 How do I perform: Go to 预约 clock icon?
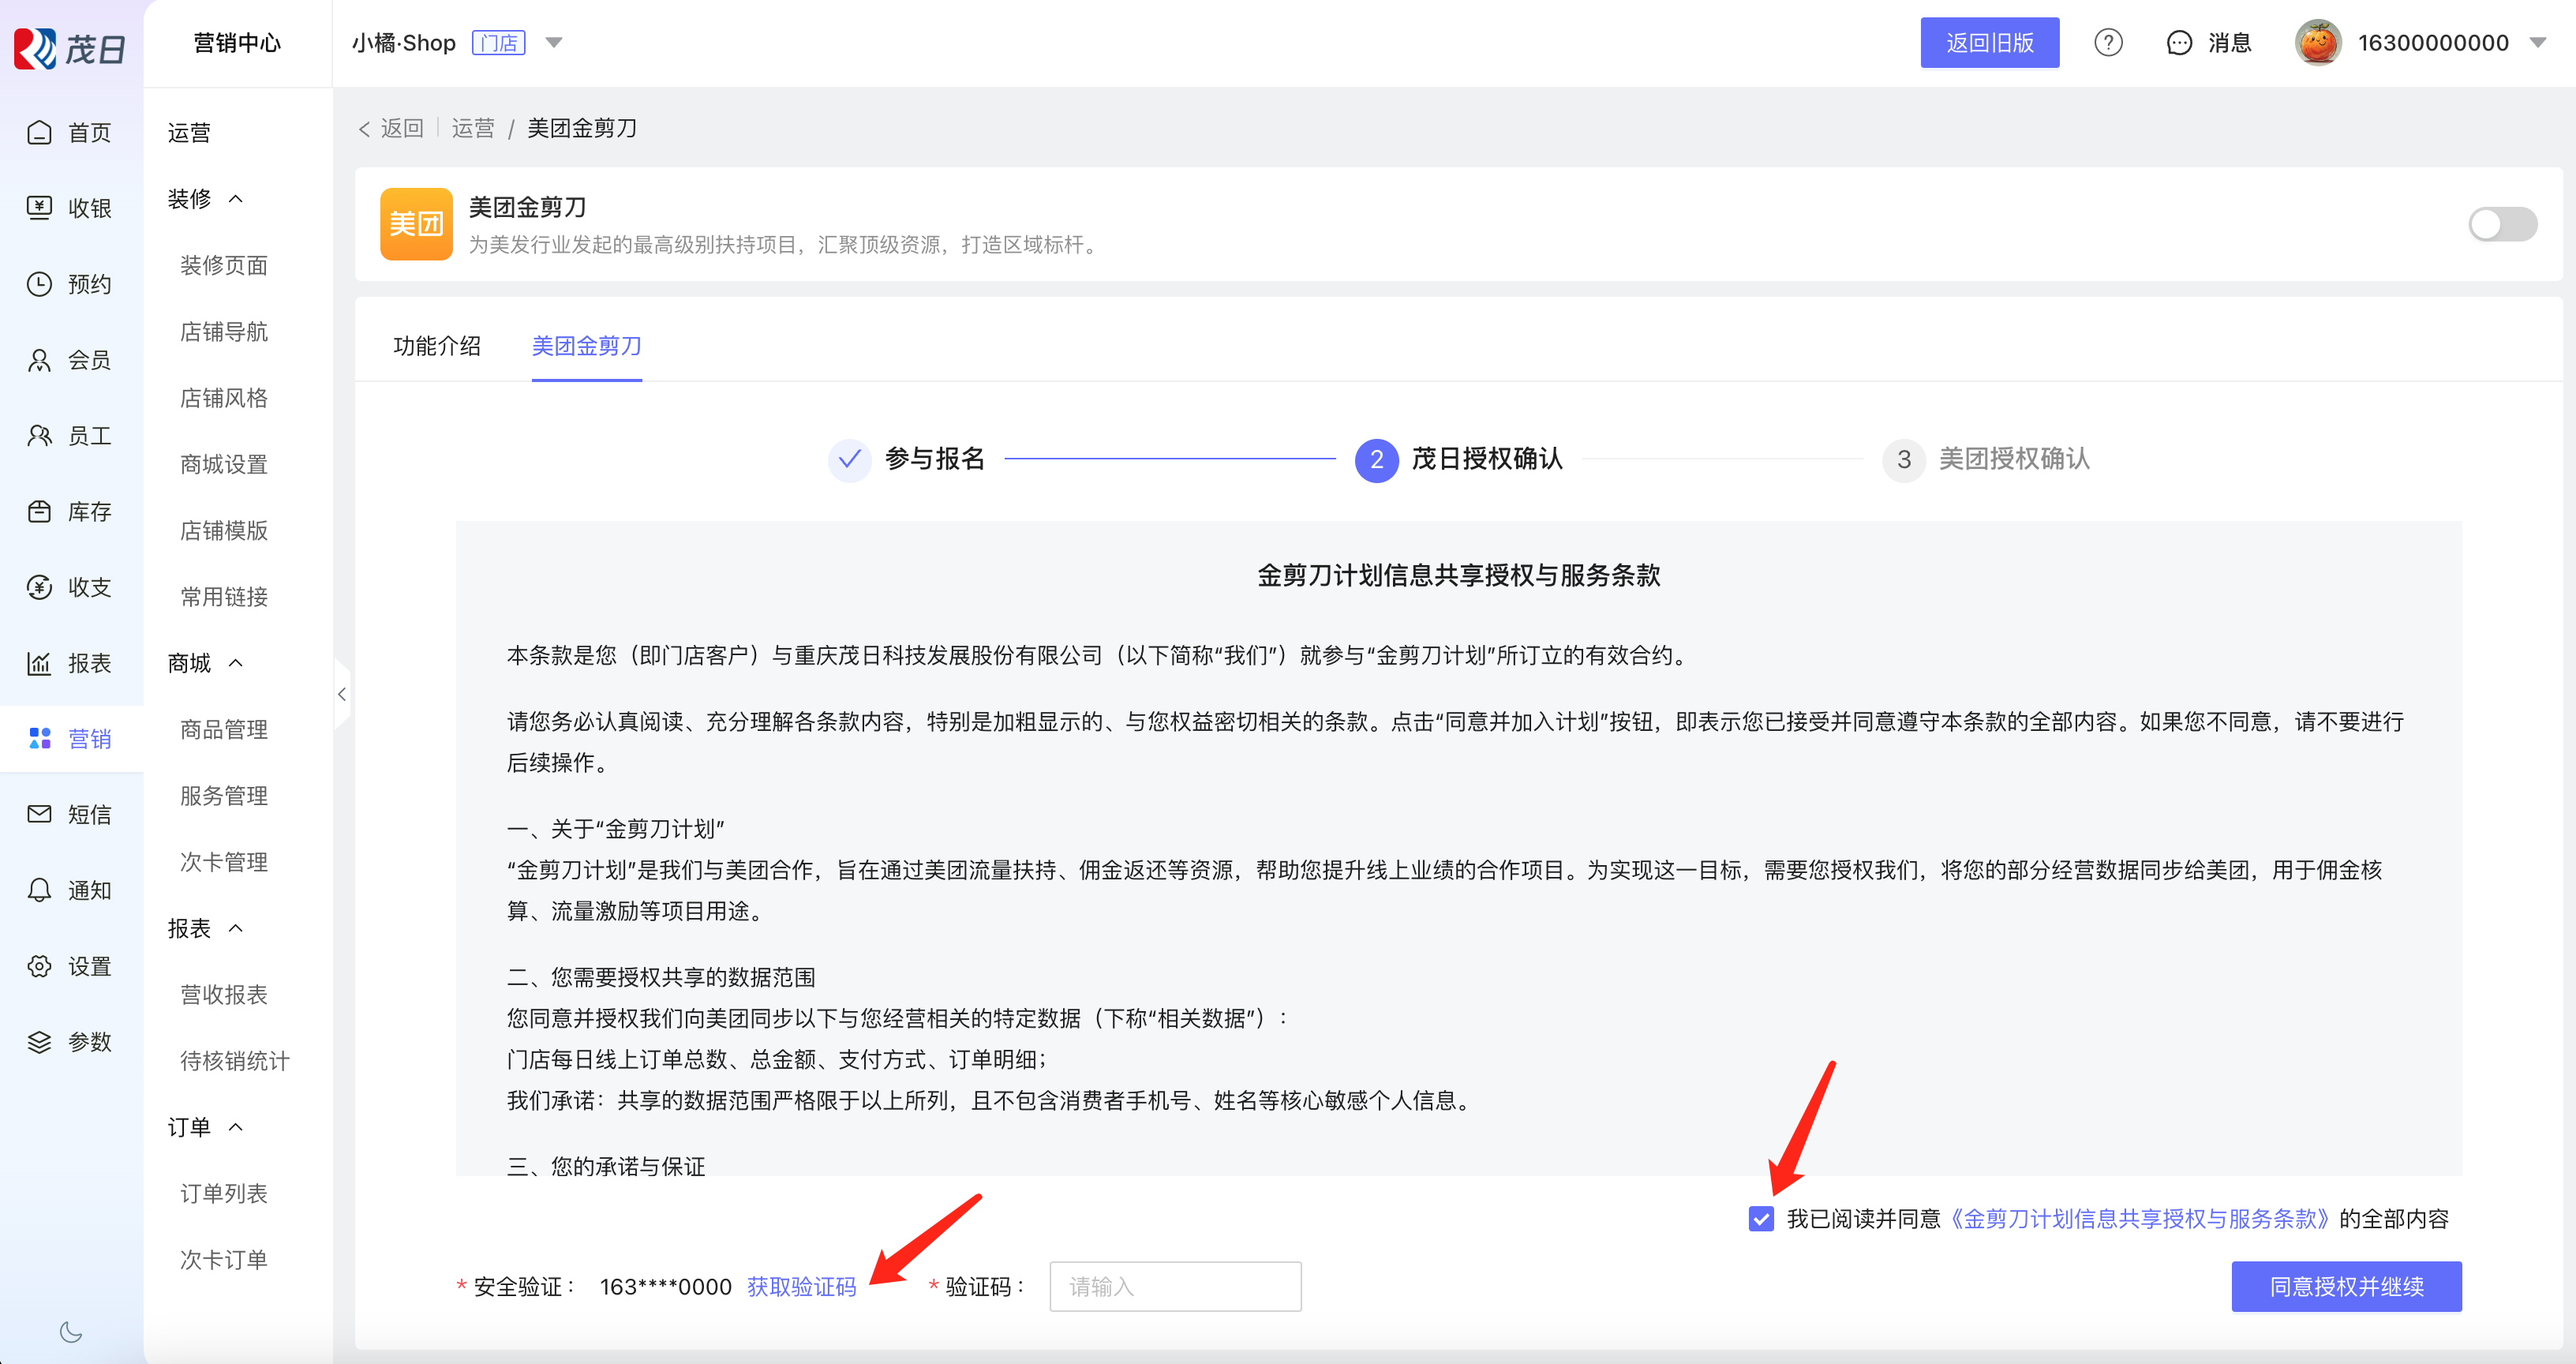tap(39, 284)
